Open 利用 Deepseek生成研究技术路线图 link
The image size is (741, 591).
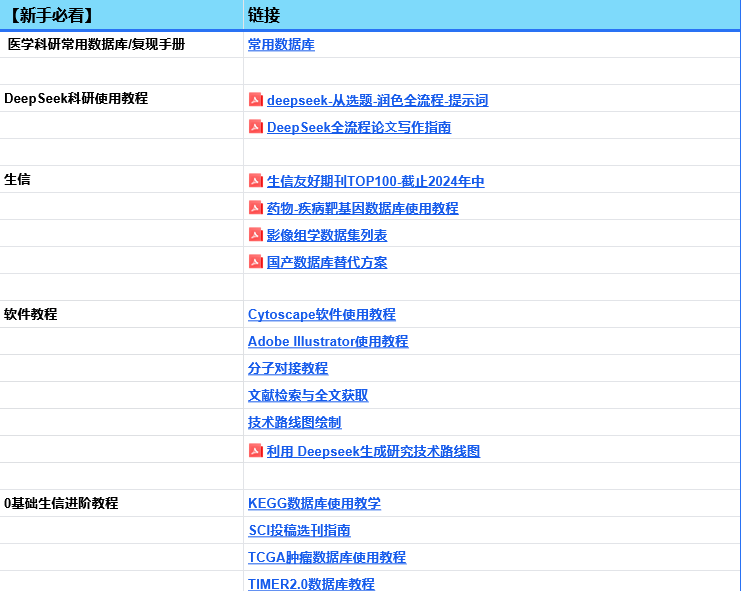point(373,451)
